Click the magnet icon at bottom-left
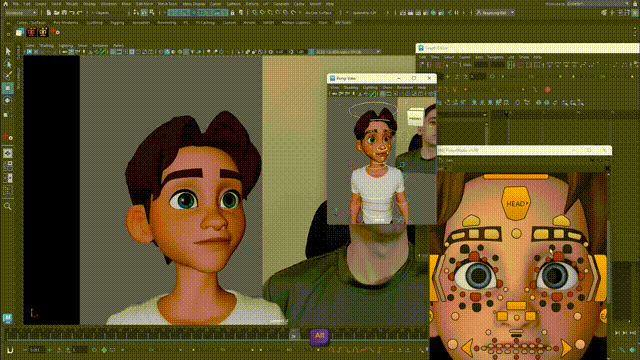The image size is (640, 360). [10, 350]
